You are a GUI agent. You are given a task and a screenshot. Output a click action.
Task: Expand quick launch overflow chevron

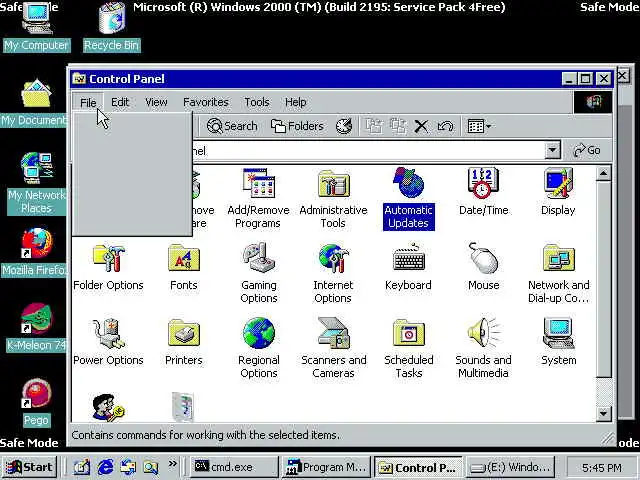173,464
